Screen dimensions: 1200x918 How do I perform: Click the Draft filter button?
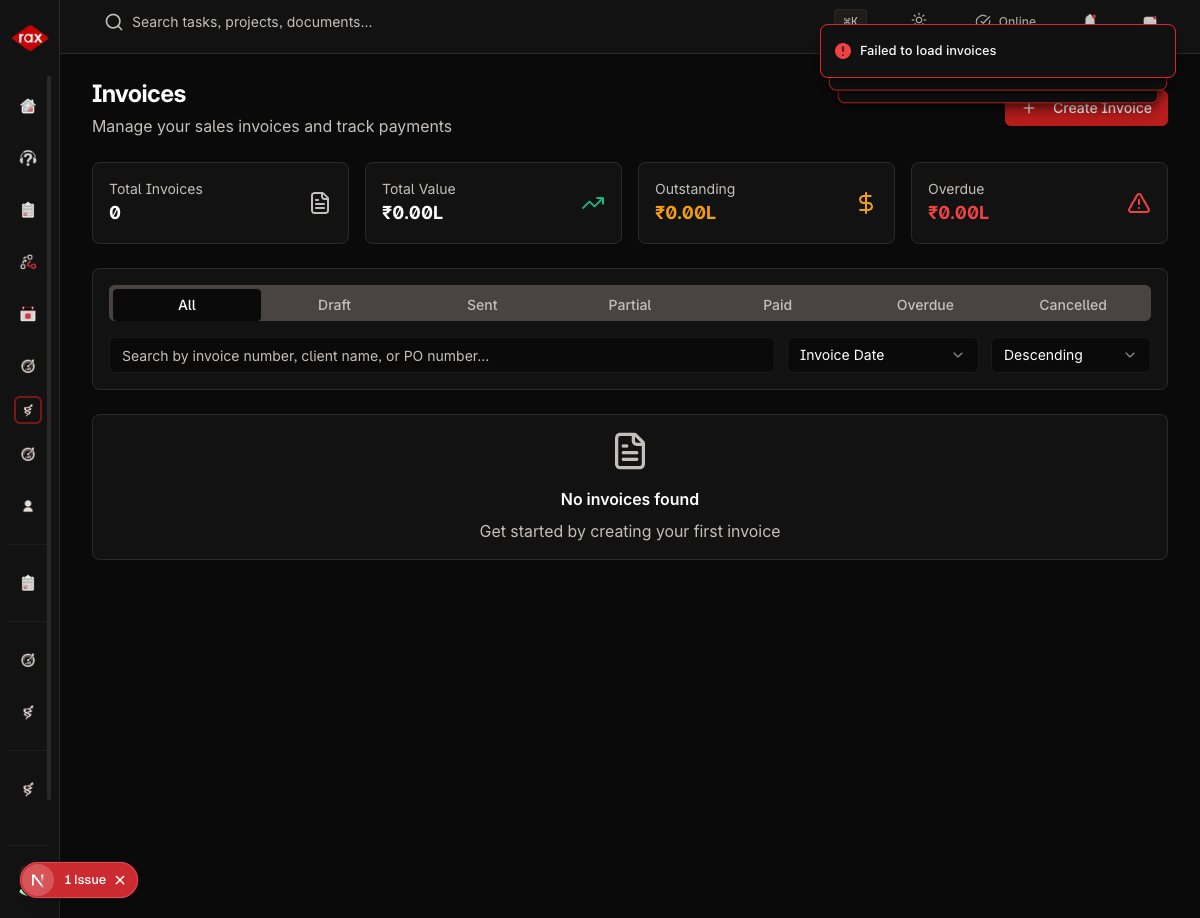(x=334, y=304)
